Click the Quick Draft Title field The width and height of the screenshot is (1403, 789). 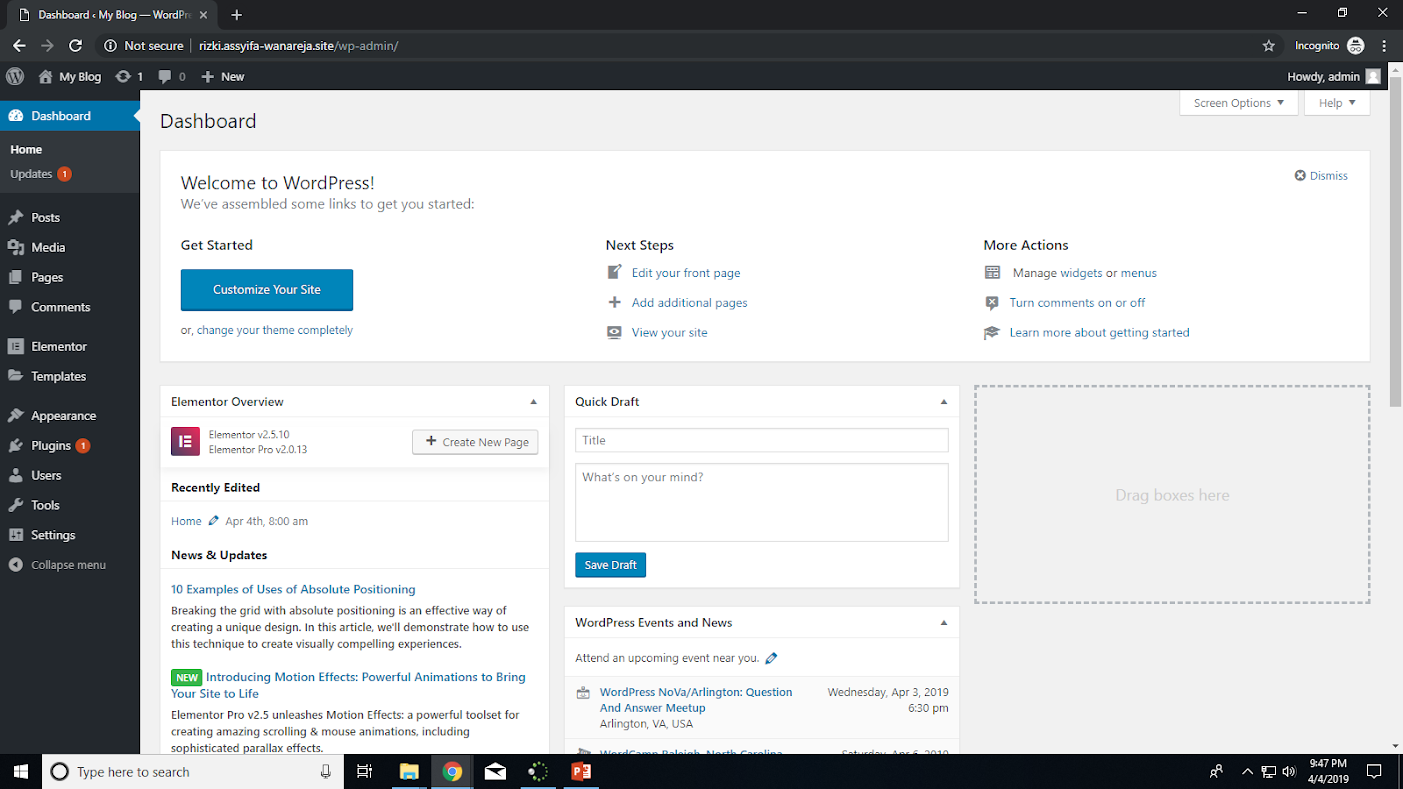762,440
